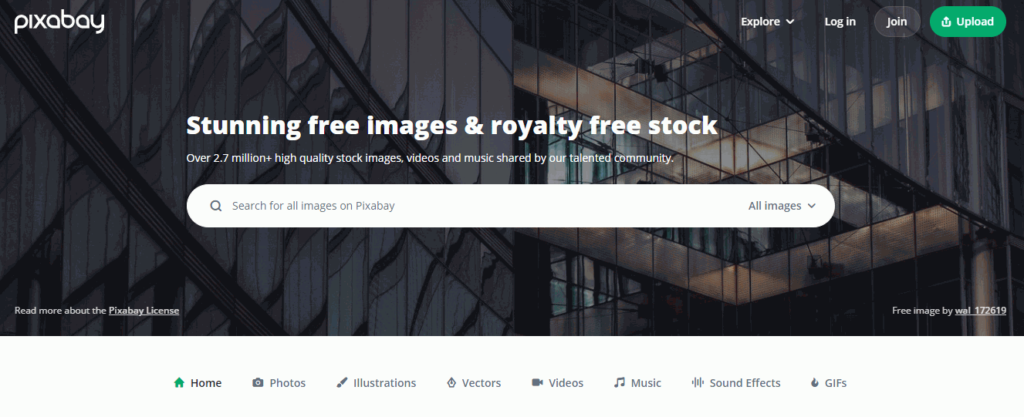Click the video camera icon for Videos

[x=537, y=383]
